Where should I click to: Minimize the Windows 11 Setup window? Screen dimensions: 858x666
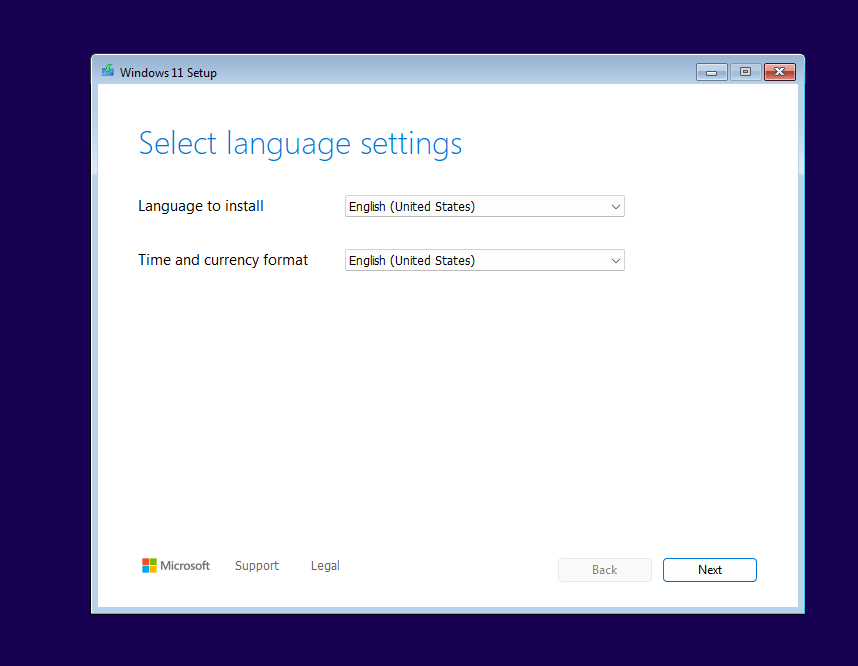711,72
